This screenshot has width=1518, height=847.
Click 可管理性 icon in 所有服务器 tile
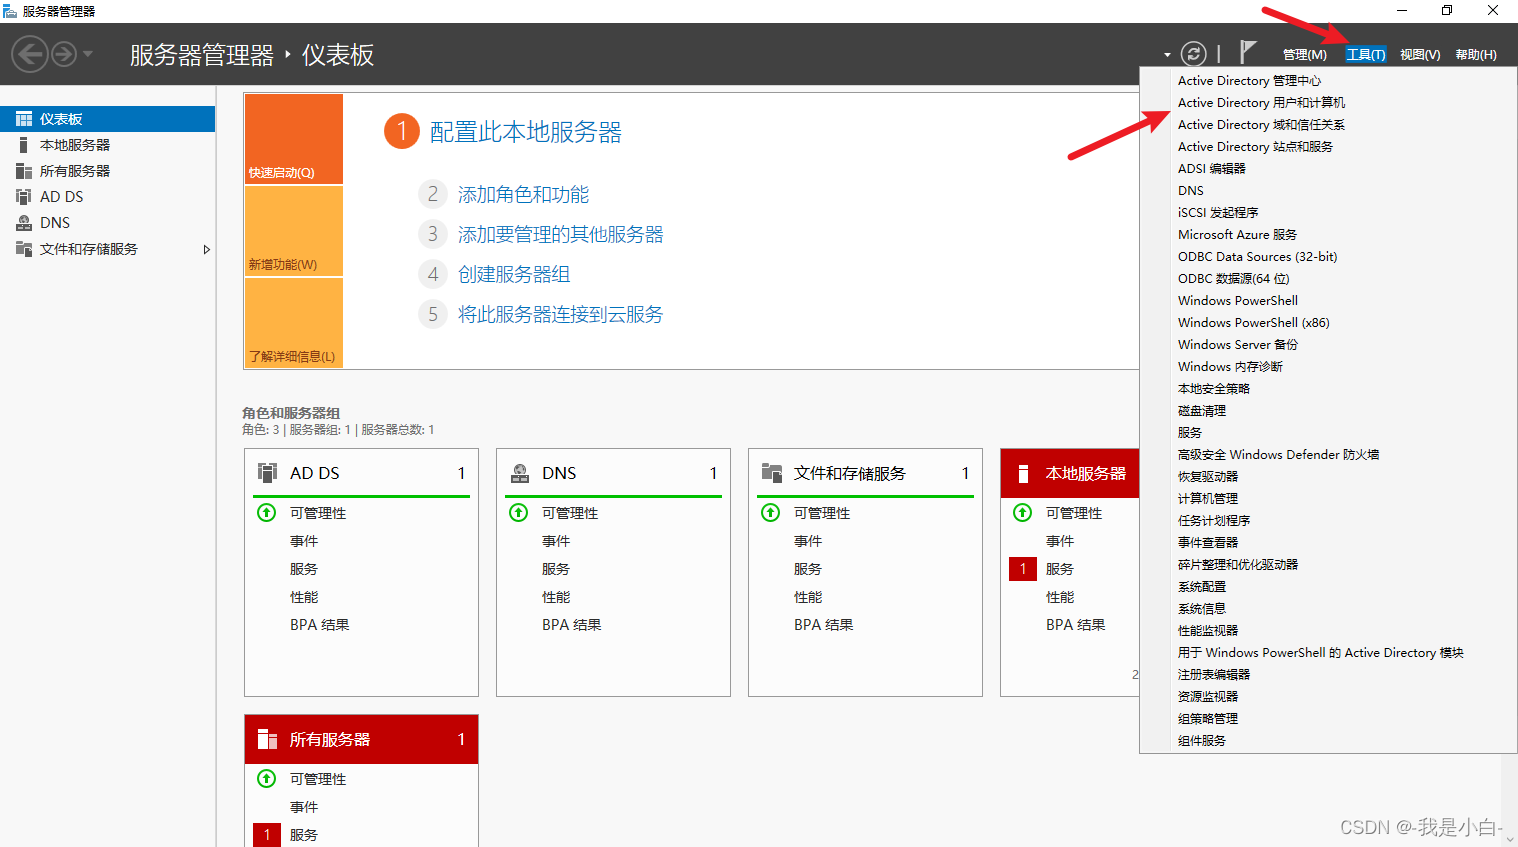pyautogui.click(x=267, y=779)
